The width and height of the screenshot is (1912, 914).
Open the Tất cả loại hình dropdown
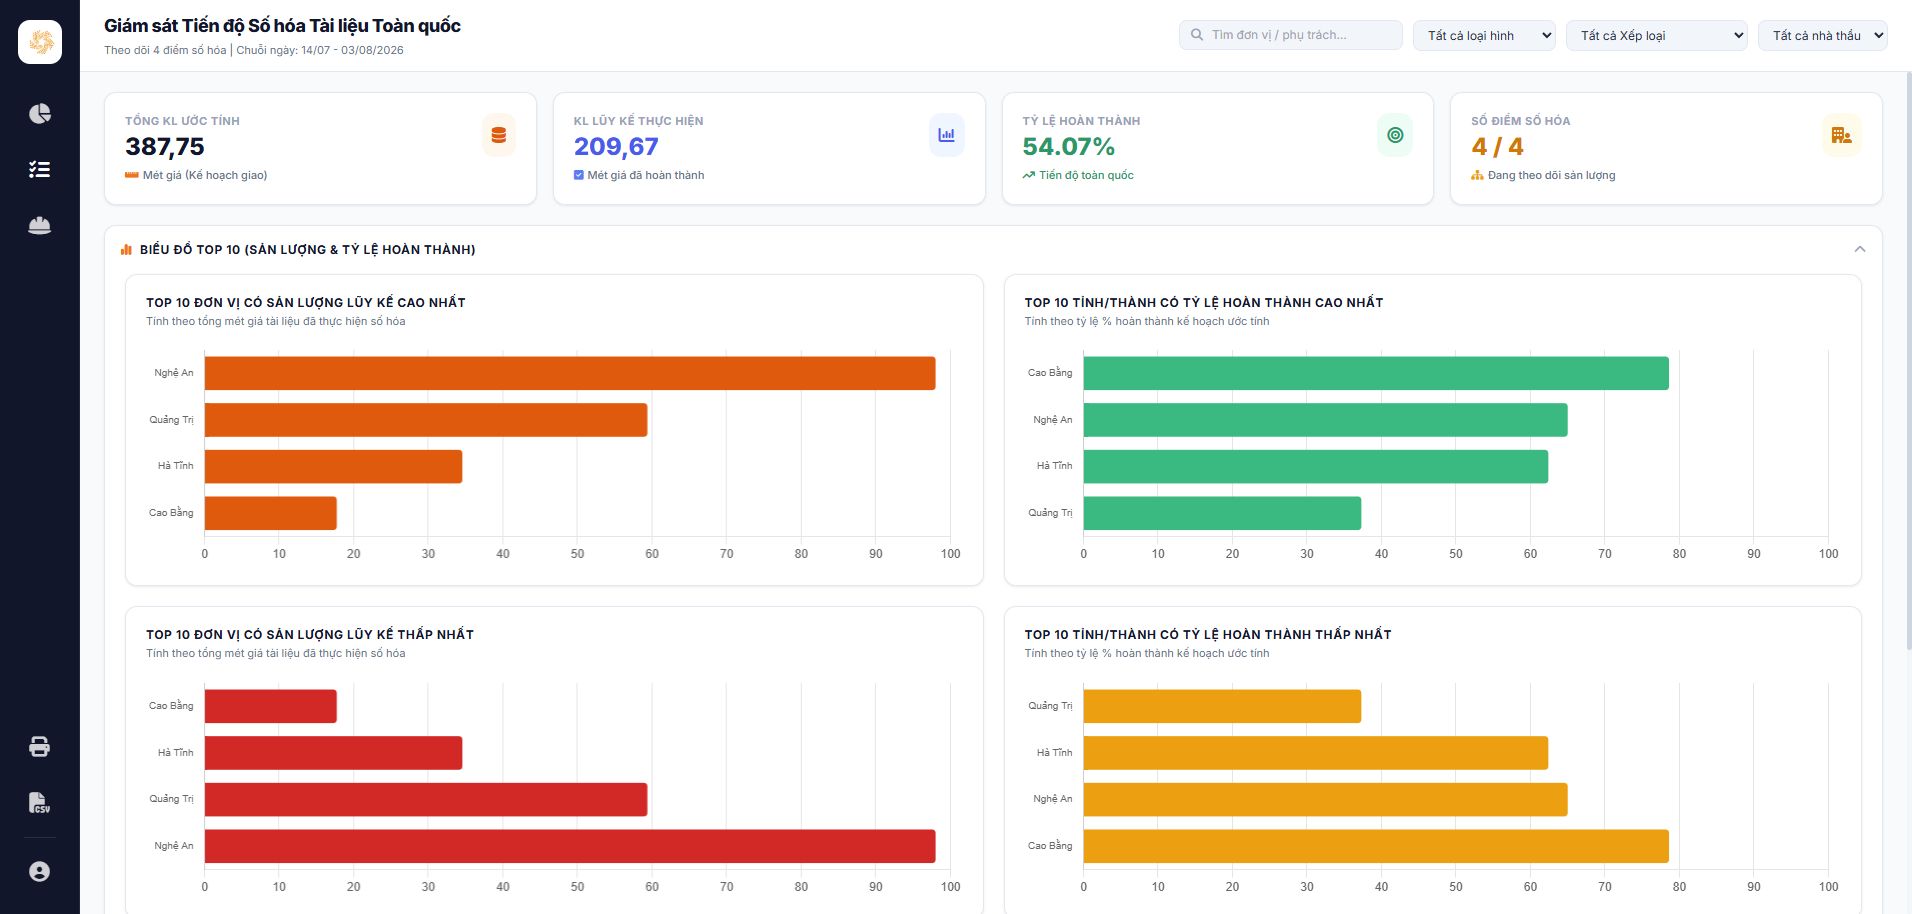pyautogui.click(x=1484, y=35)
